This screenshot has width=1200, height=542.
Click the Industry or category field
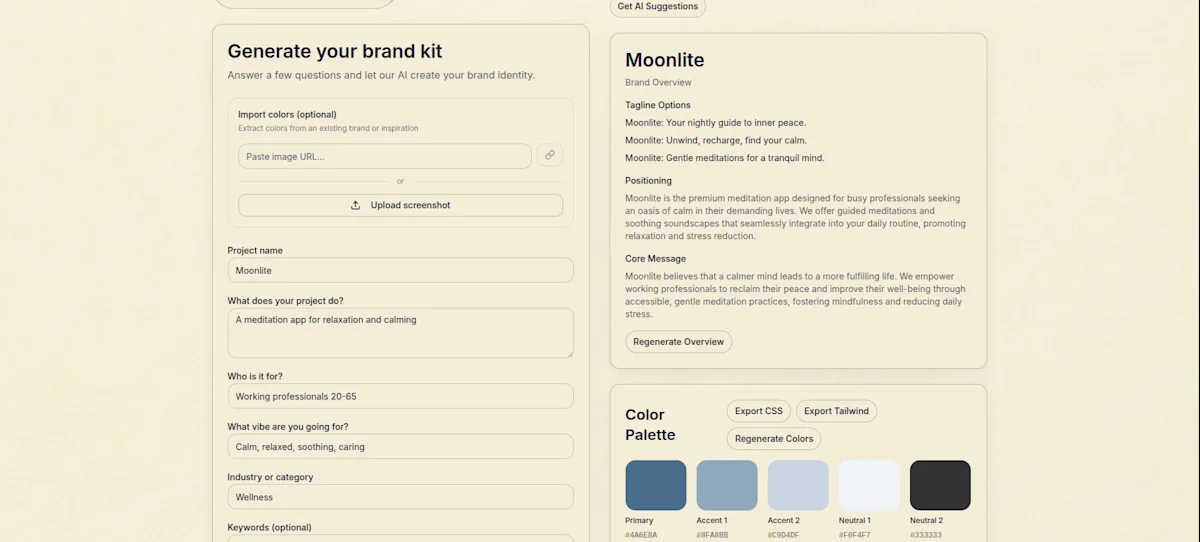pyautogui.click(x=400, y=496)
